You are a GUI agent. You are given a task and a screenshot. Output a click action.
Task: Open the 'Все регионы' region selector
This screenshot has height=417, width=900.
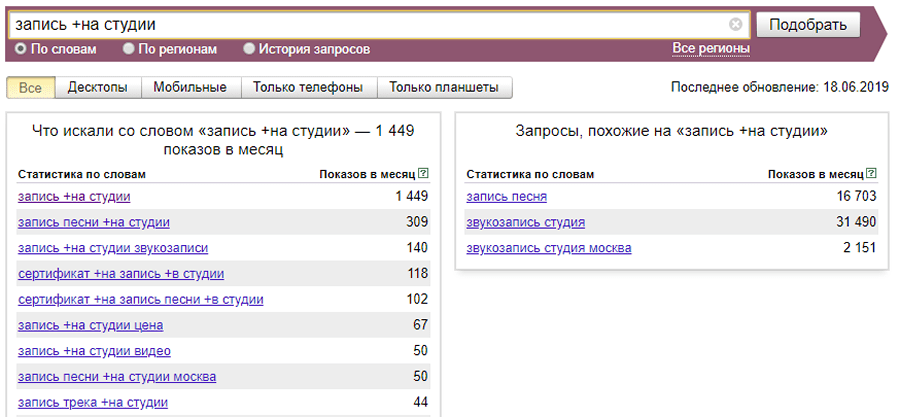tap(710, 48)
